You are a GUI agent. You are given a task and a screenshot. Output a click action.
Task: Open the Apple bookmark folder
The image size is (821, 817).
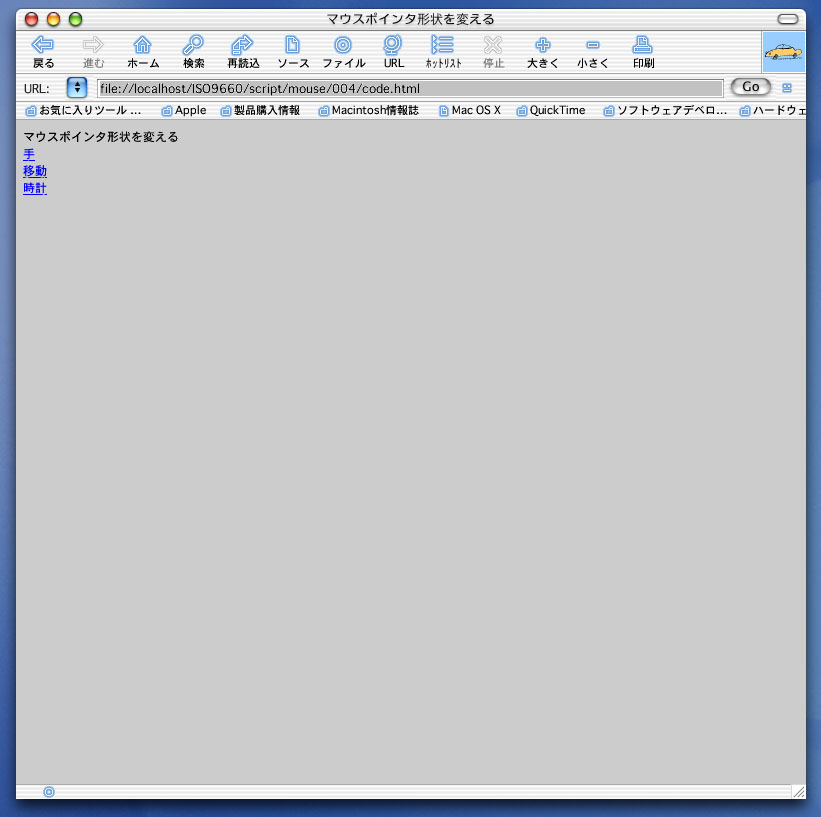184,111
